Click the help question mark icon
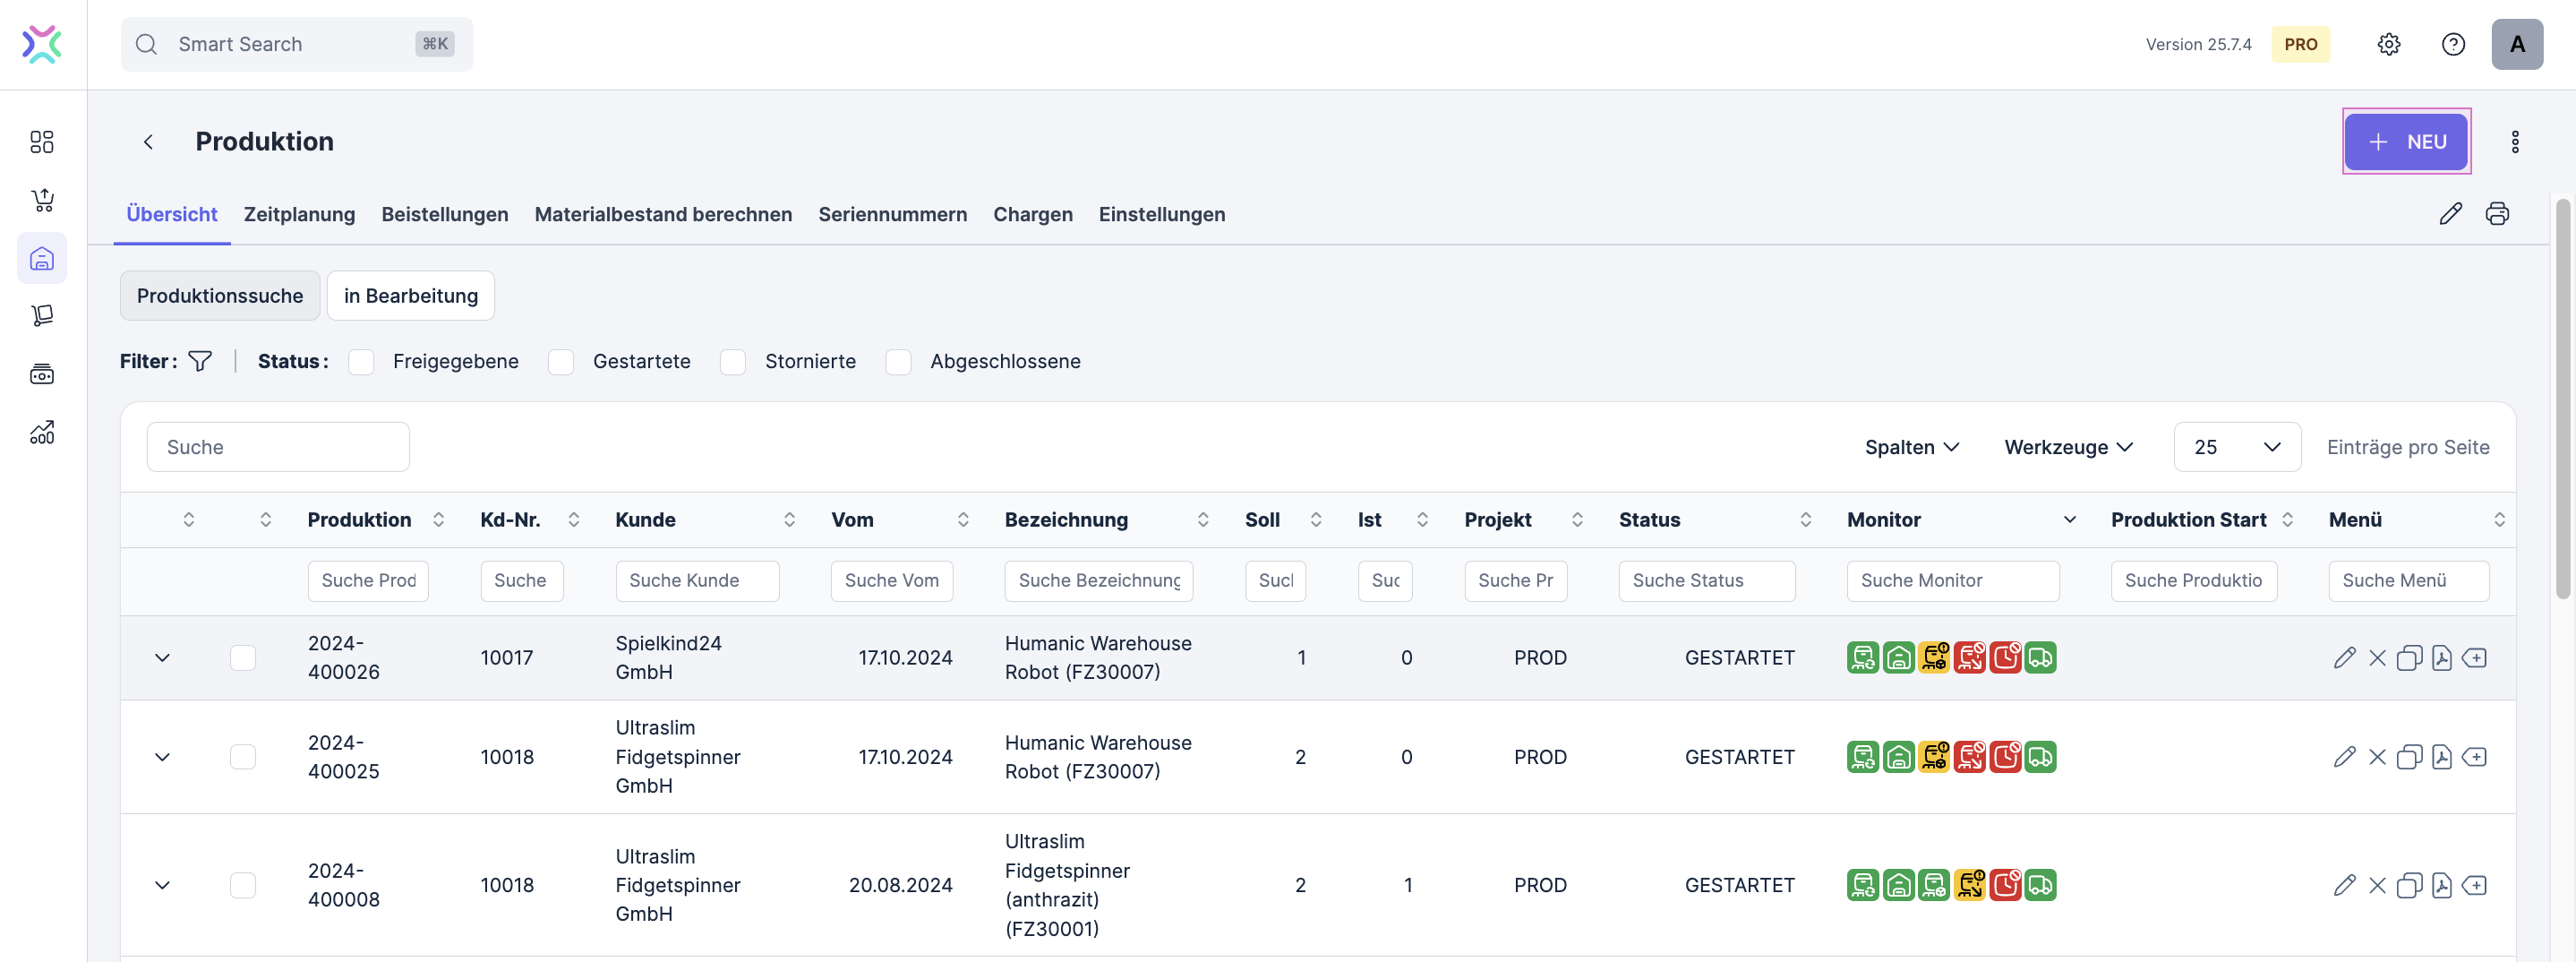Screen dimensions: 2576x962 tap(2452, 44)
